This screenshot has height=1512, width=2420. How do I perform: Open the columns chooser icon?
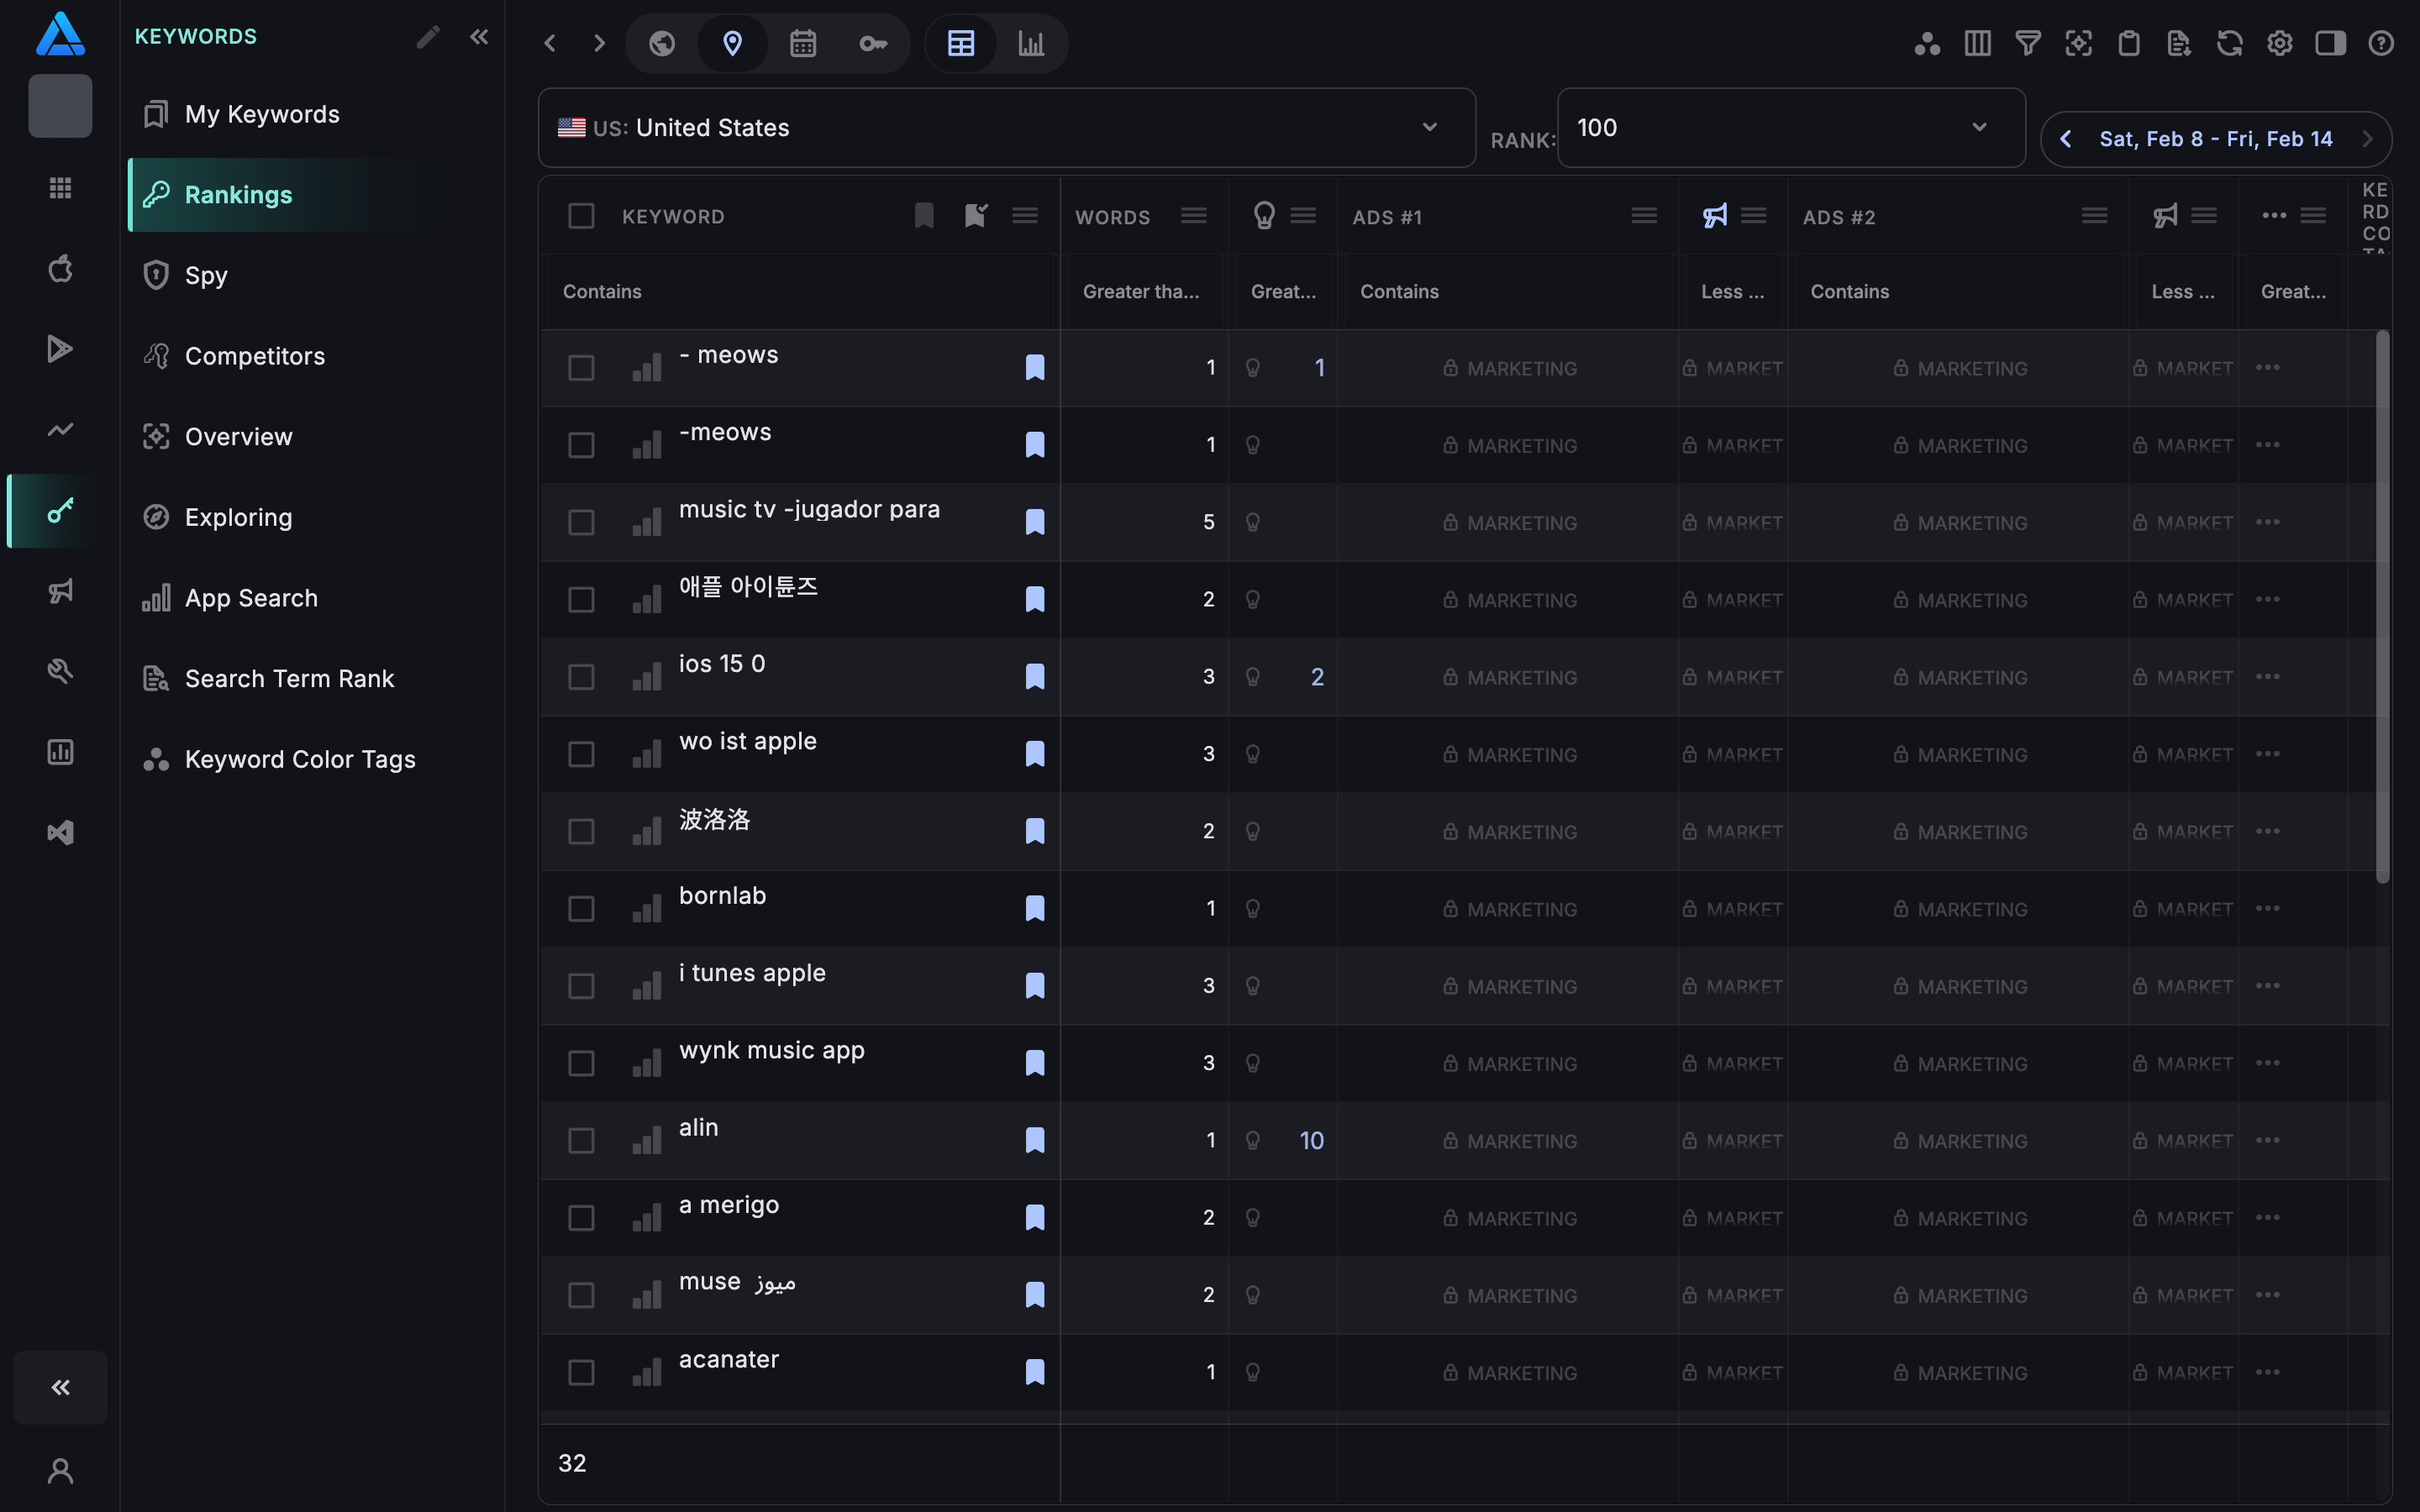tap(1977, 43)
